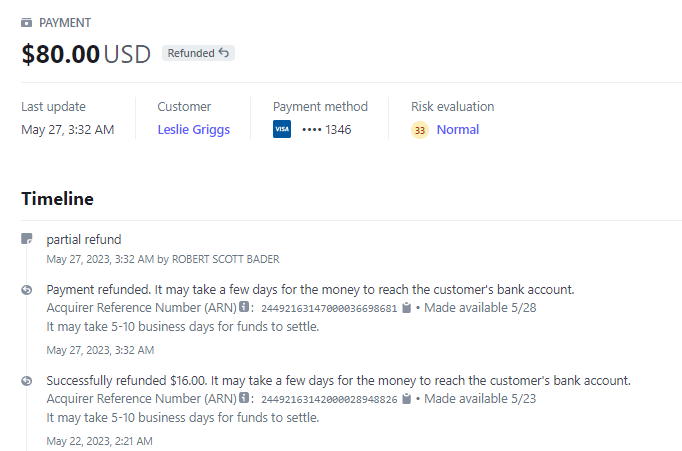Copy the ARN ending in 48826
Viewport: 682px width, 451px height.
(x=407, y=399)
